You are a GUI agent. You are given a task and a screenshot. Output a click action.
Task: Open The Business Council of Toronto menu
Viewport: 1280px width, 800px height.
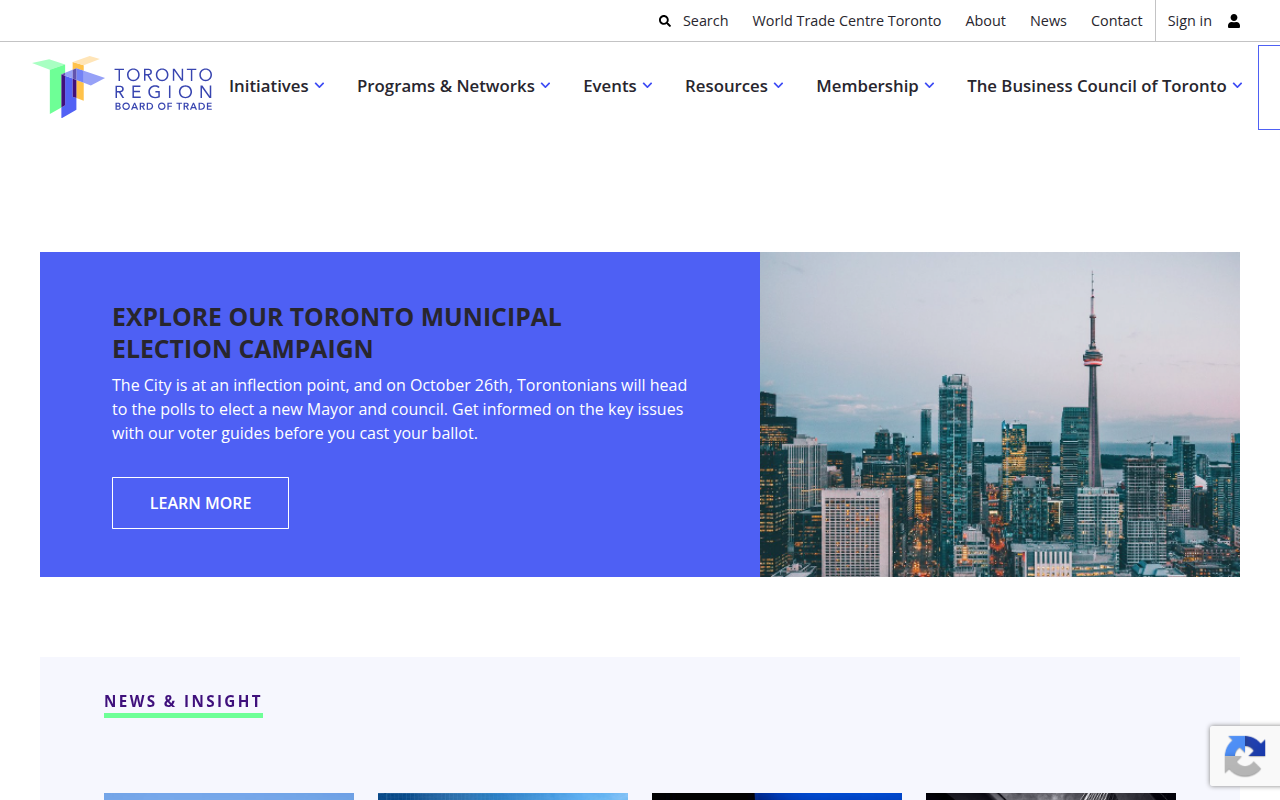point(1097,86)
